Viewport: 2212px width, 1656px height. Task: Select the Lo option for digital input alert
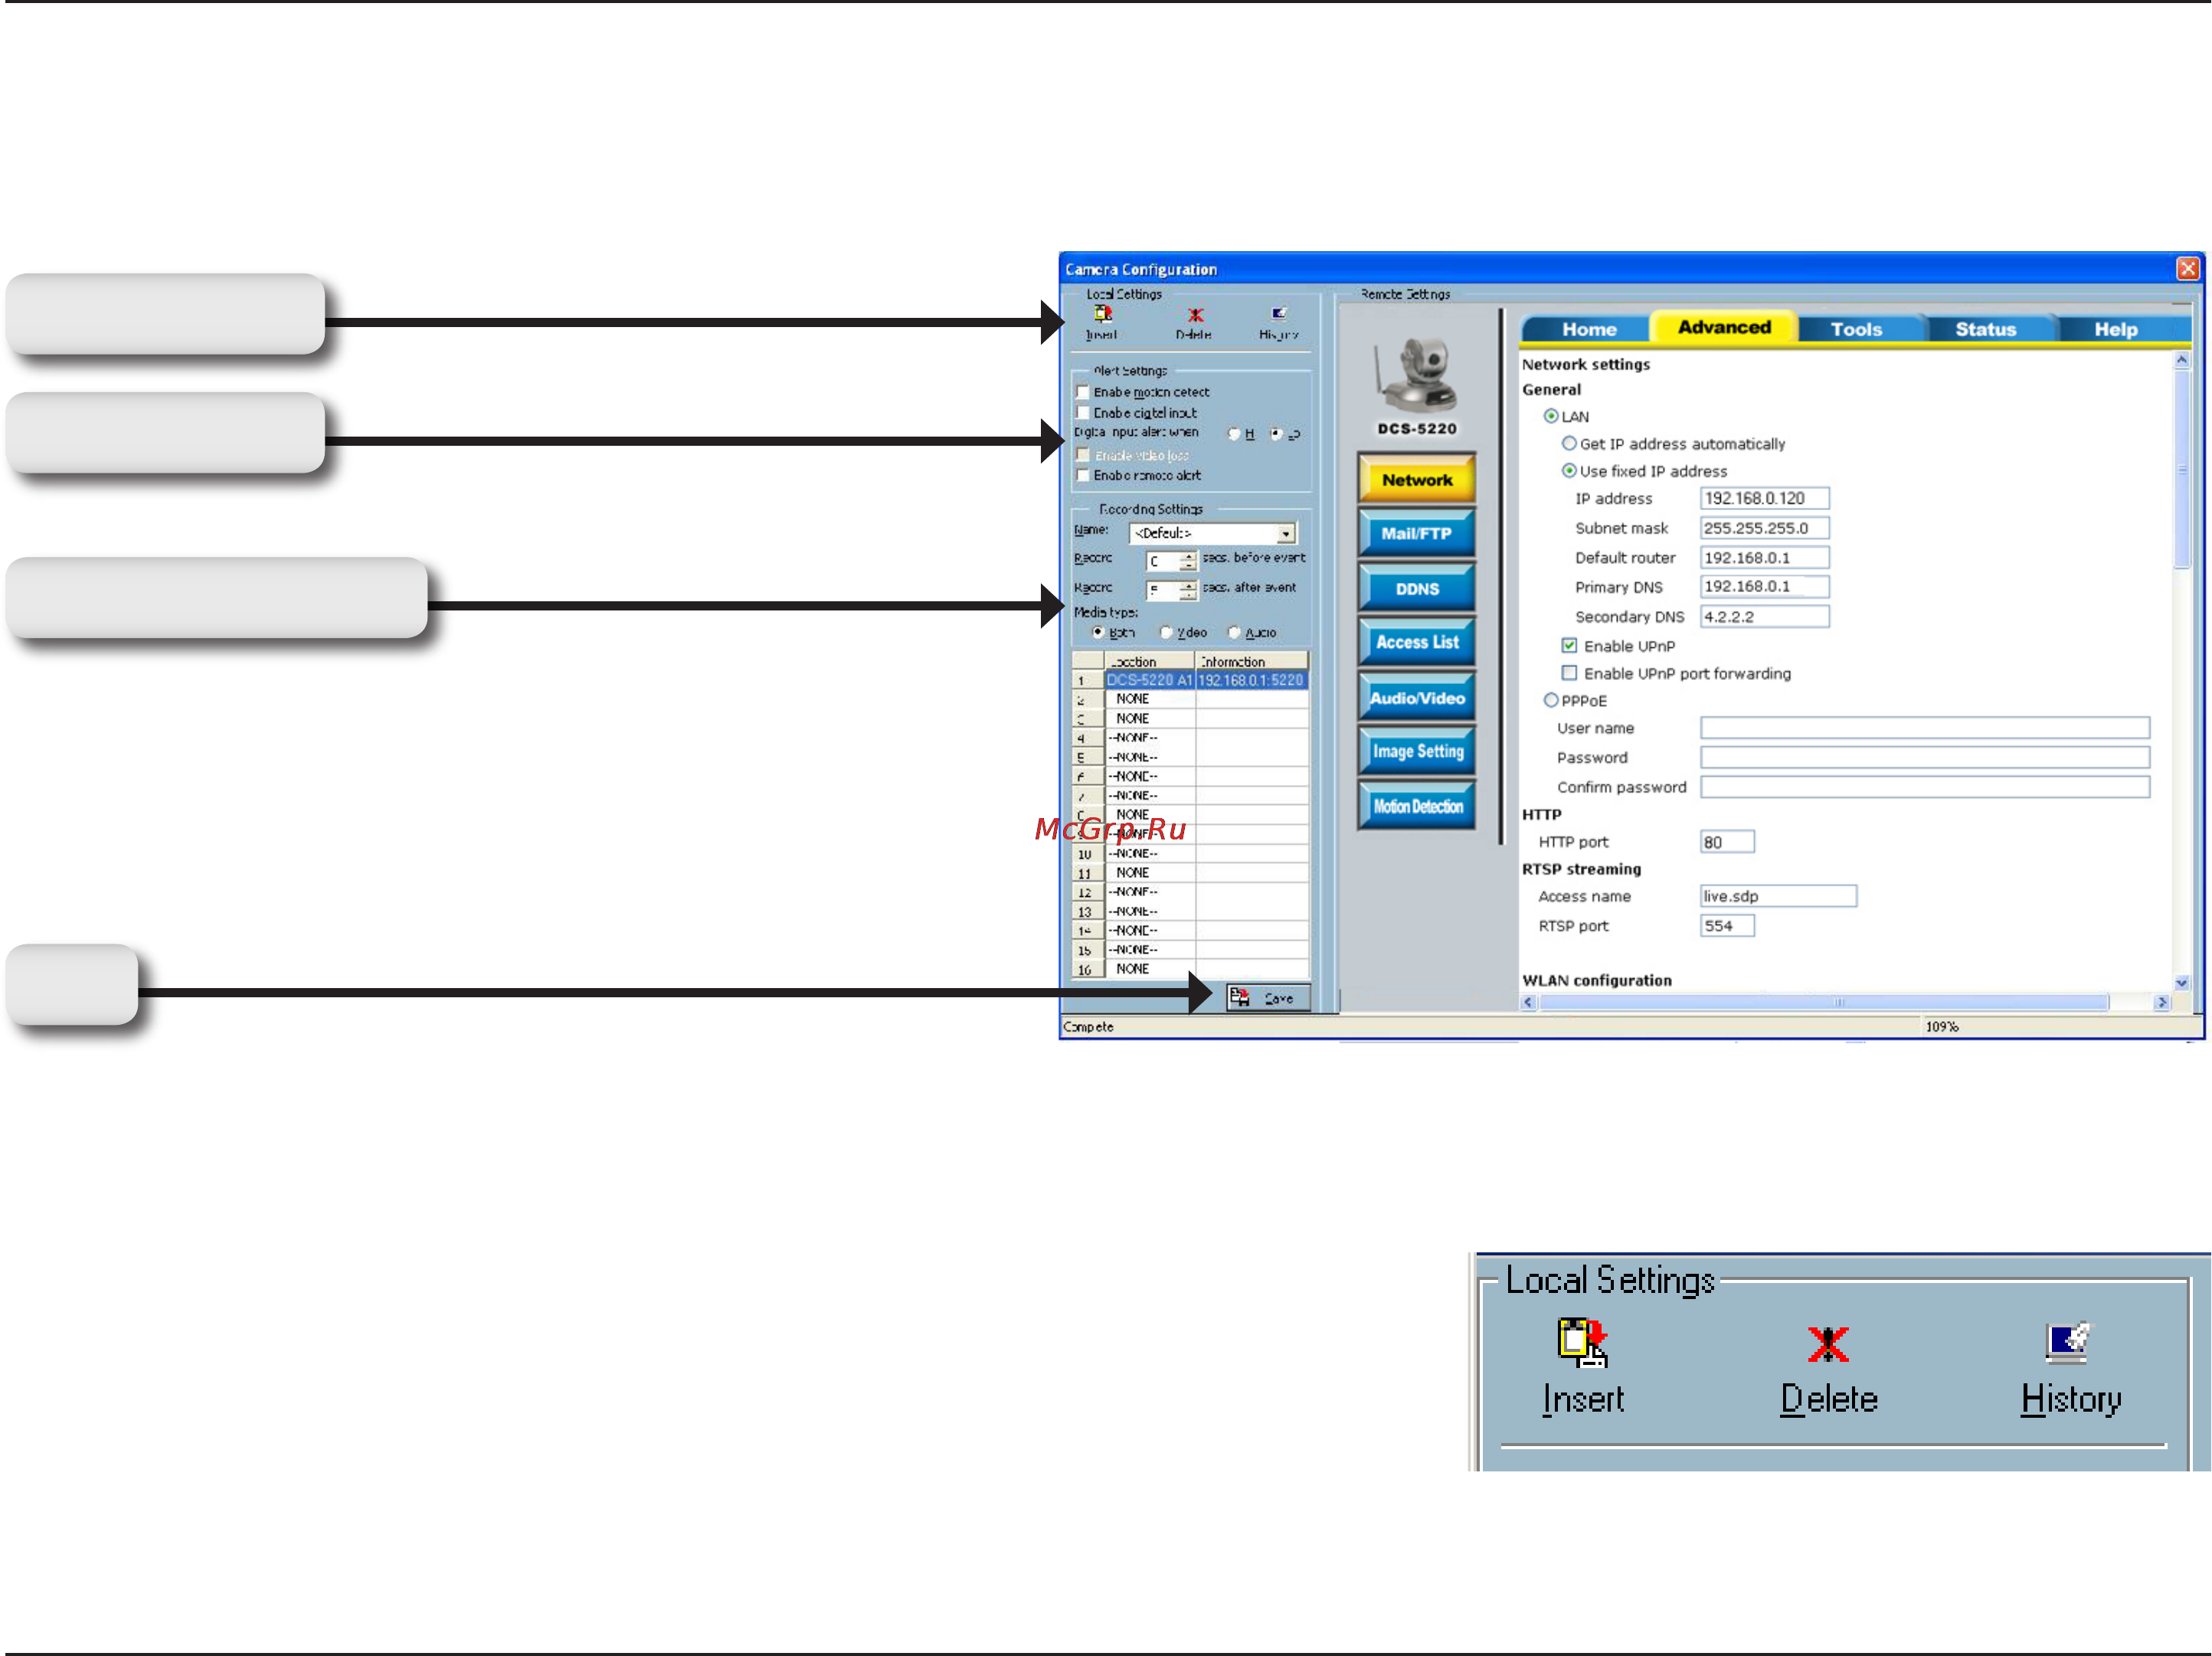click(1276, 434)
